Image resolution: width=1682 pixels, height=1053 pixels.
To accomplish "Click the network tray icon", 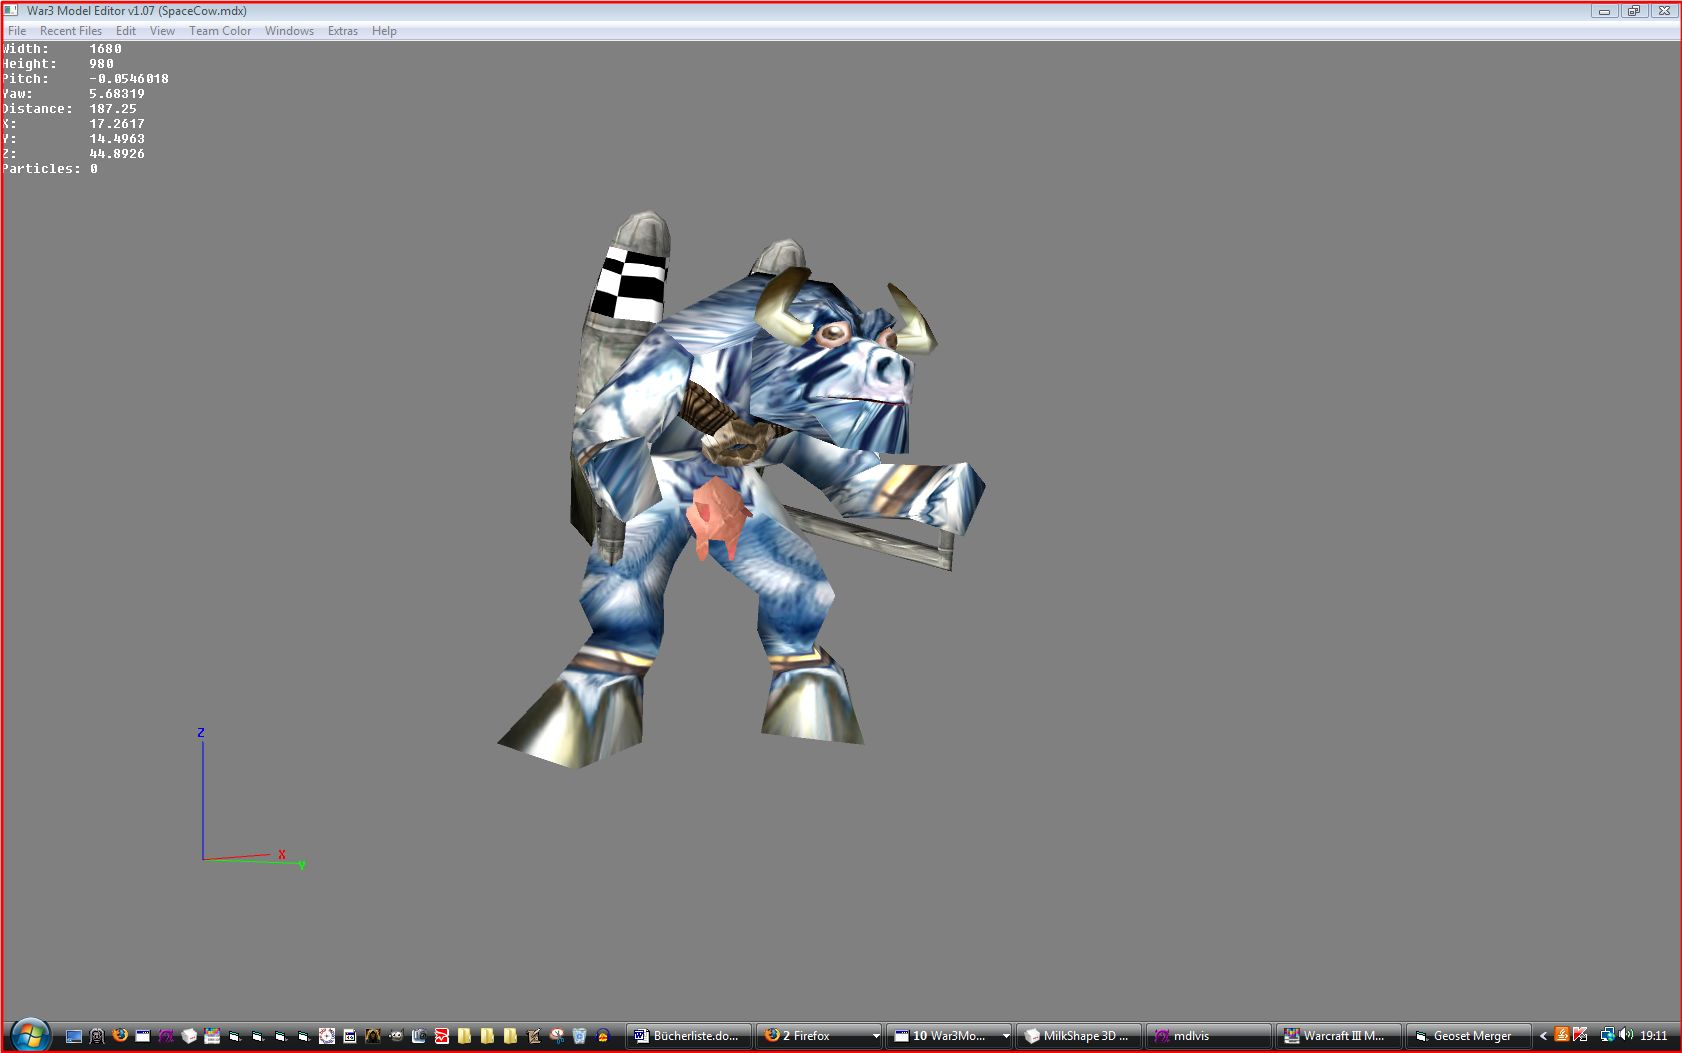I will point(1607,1035).
